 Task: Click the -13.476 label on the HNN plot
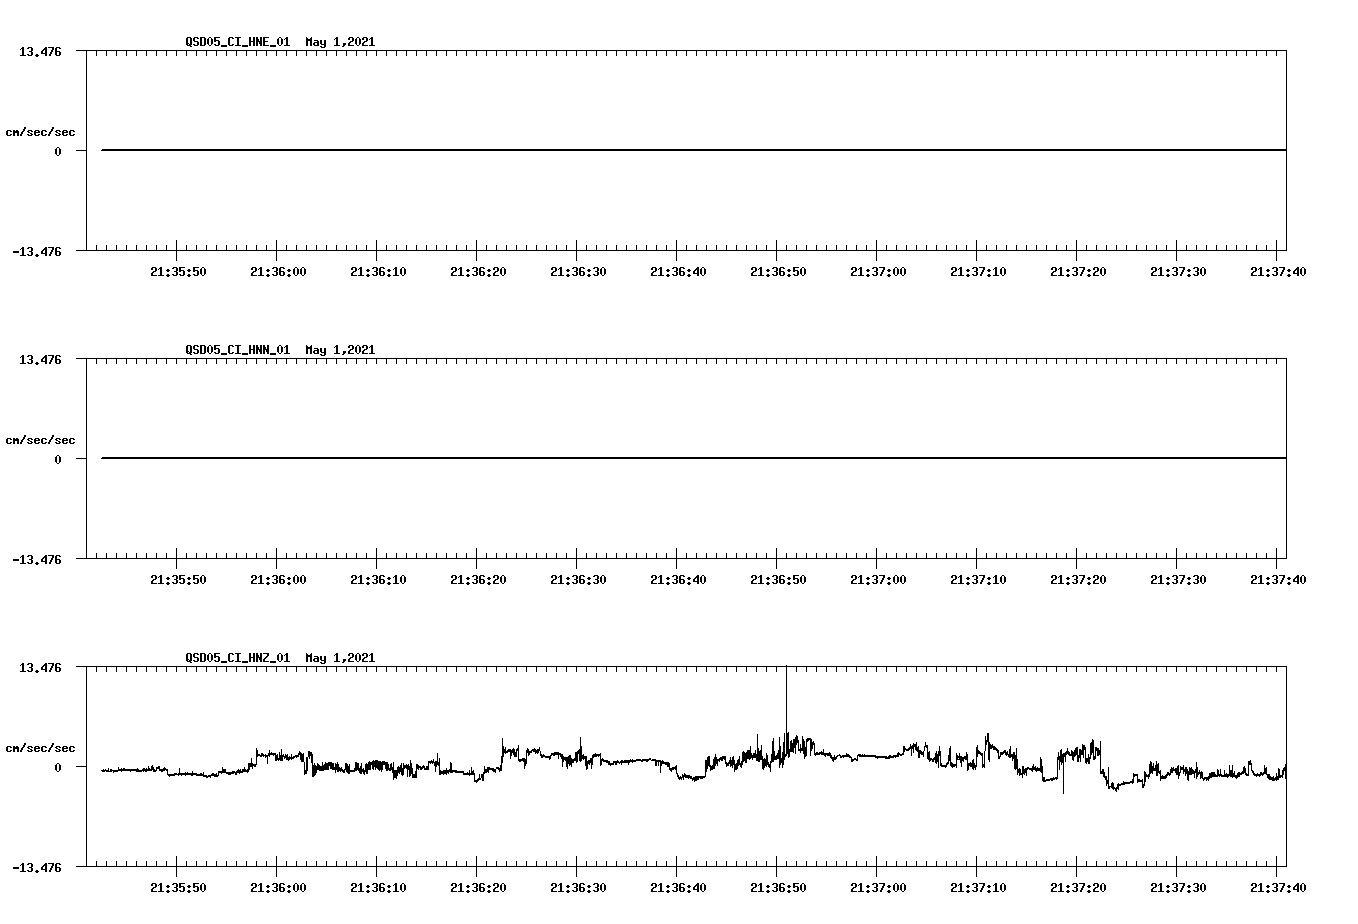tap(39, 561)
